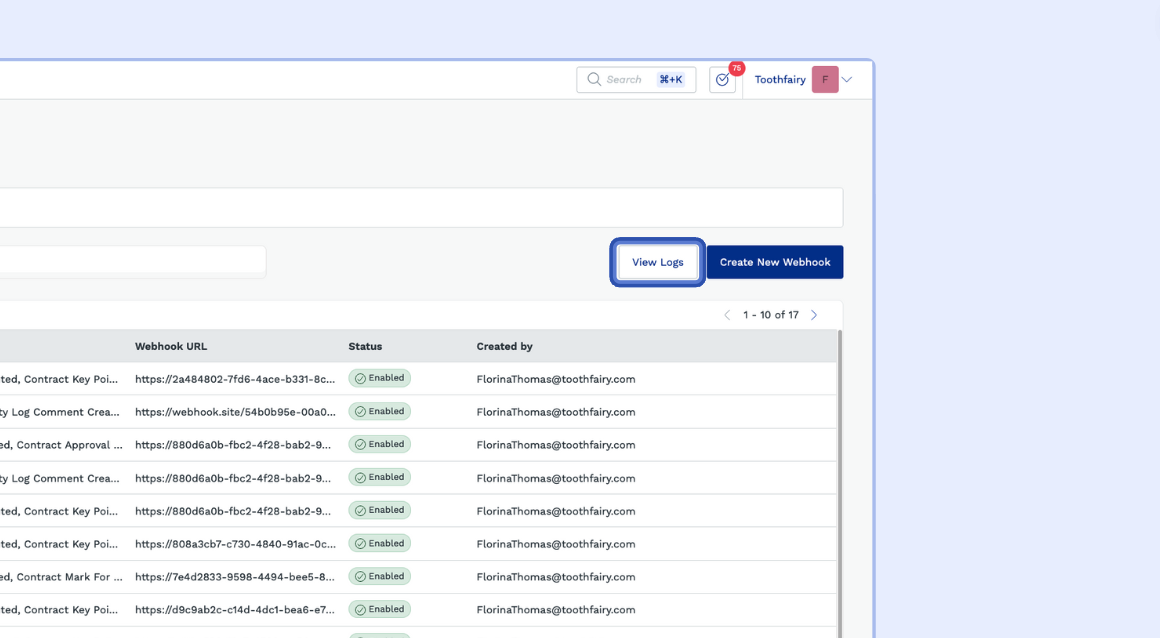Select the https://7e4d2833-9598 webhook row
Image resolution: width=1160 pixels, height=638 pixels.
pos(235,577)
